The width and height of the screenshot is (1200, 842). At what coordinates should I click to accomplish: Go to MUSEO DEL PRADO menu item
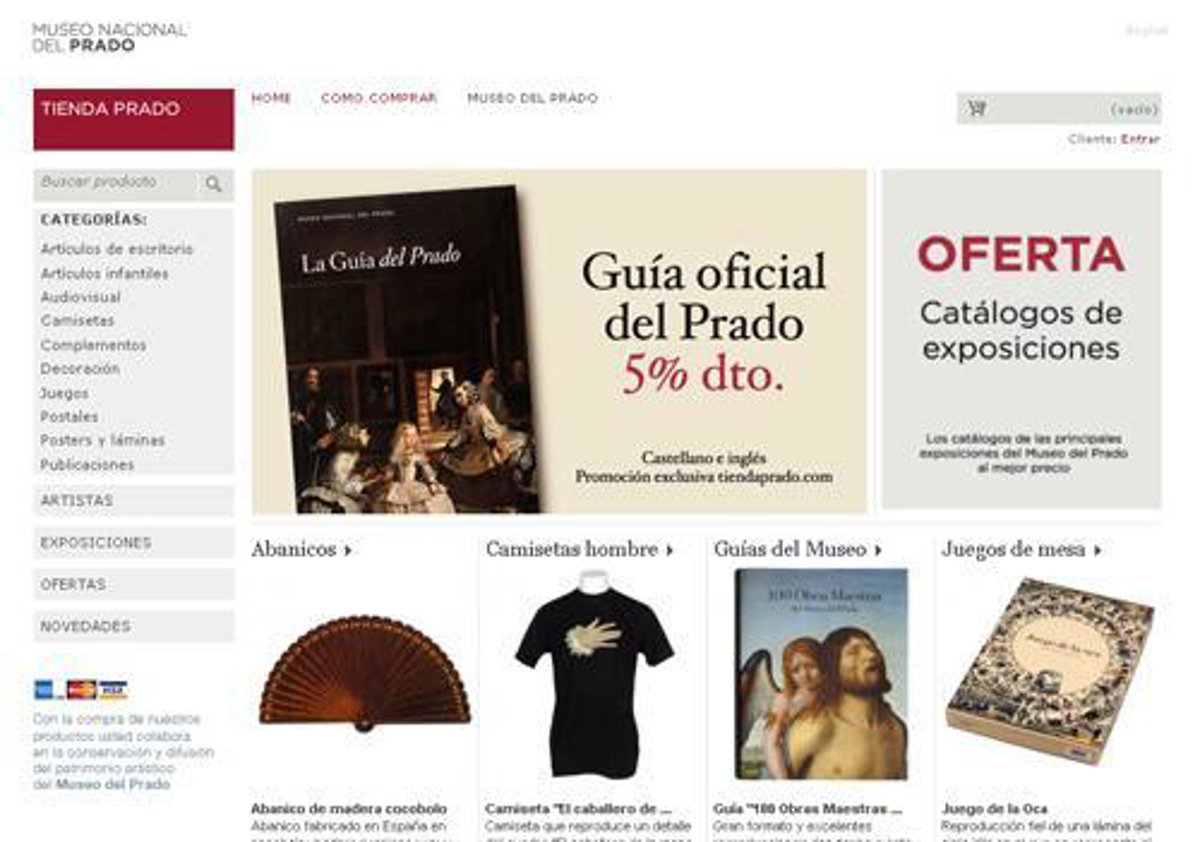coord(533,98)
